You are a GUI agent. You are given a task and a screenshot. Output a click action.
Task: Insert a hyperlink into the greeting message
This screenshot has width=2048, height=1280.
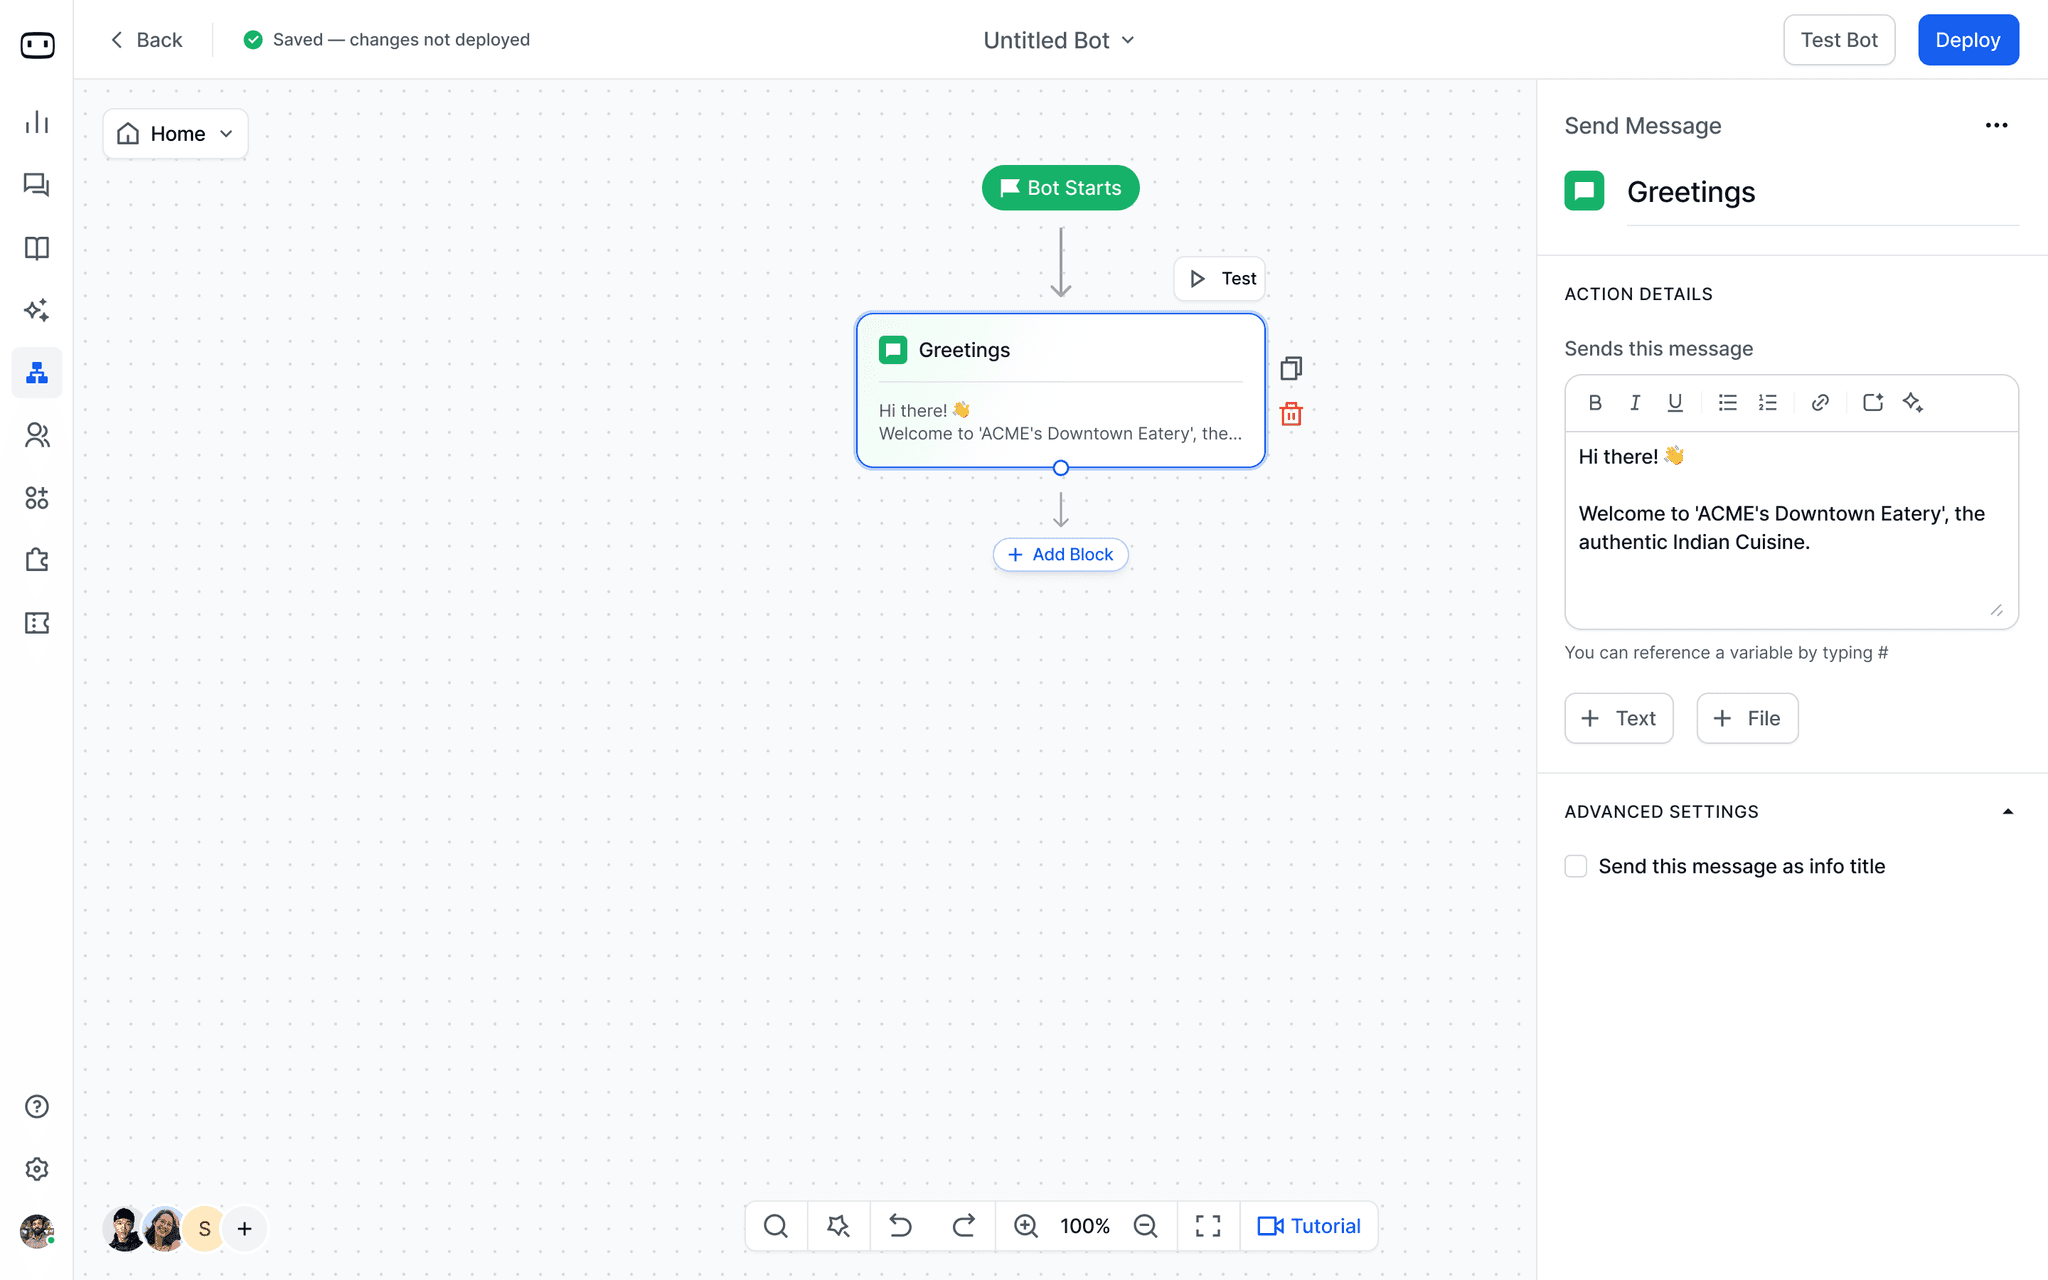[1820, 402]
